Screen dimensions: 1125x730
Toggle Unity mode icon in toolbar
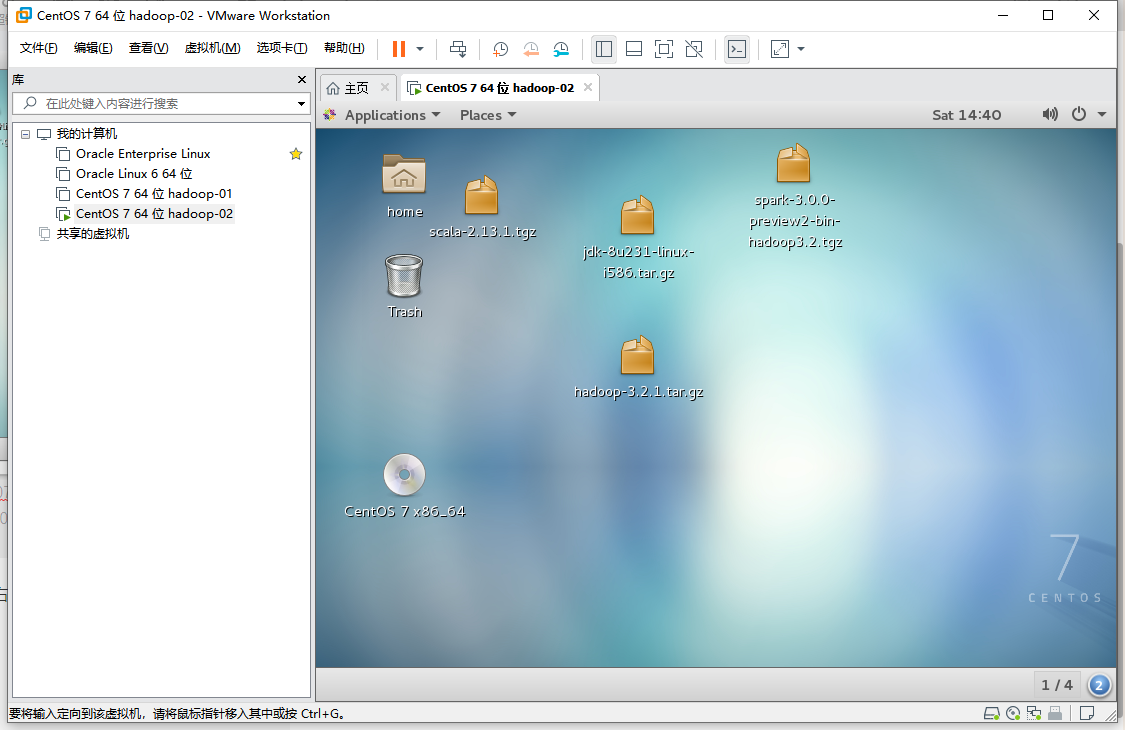[694, 49]
